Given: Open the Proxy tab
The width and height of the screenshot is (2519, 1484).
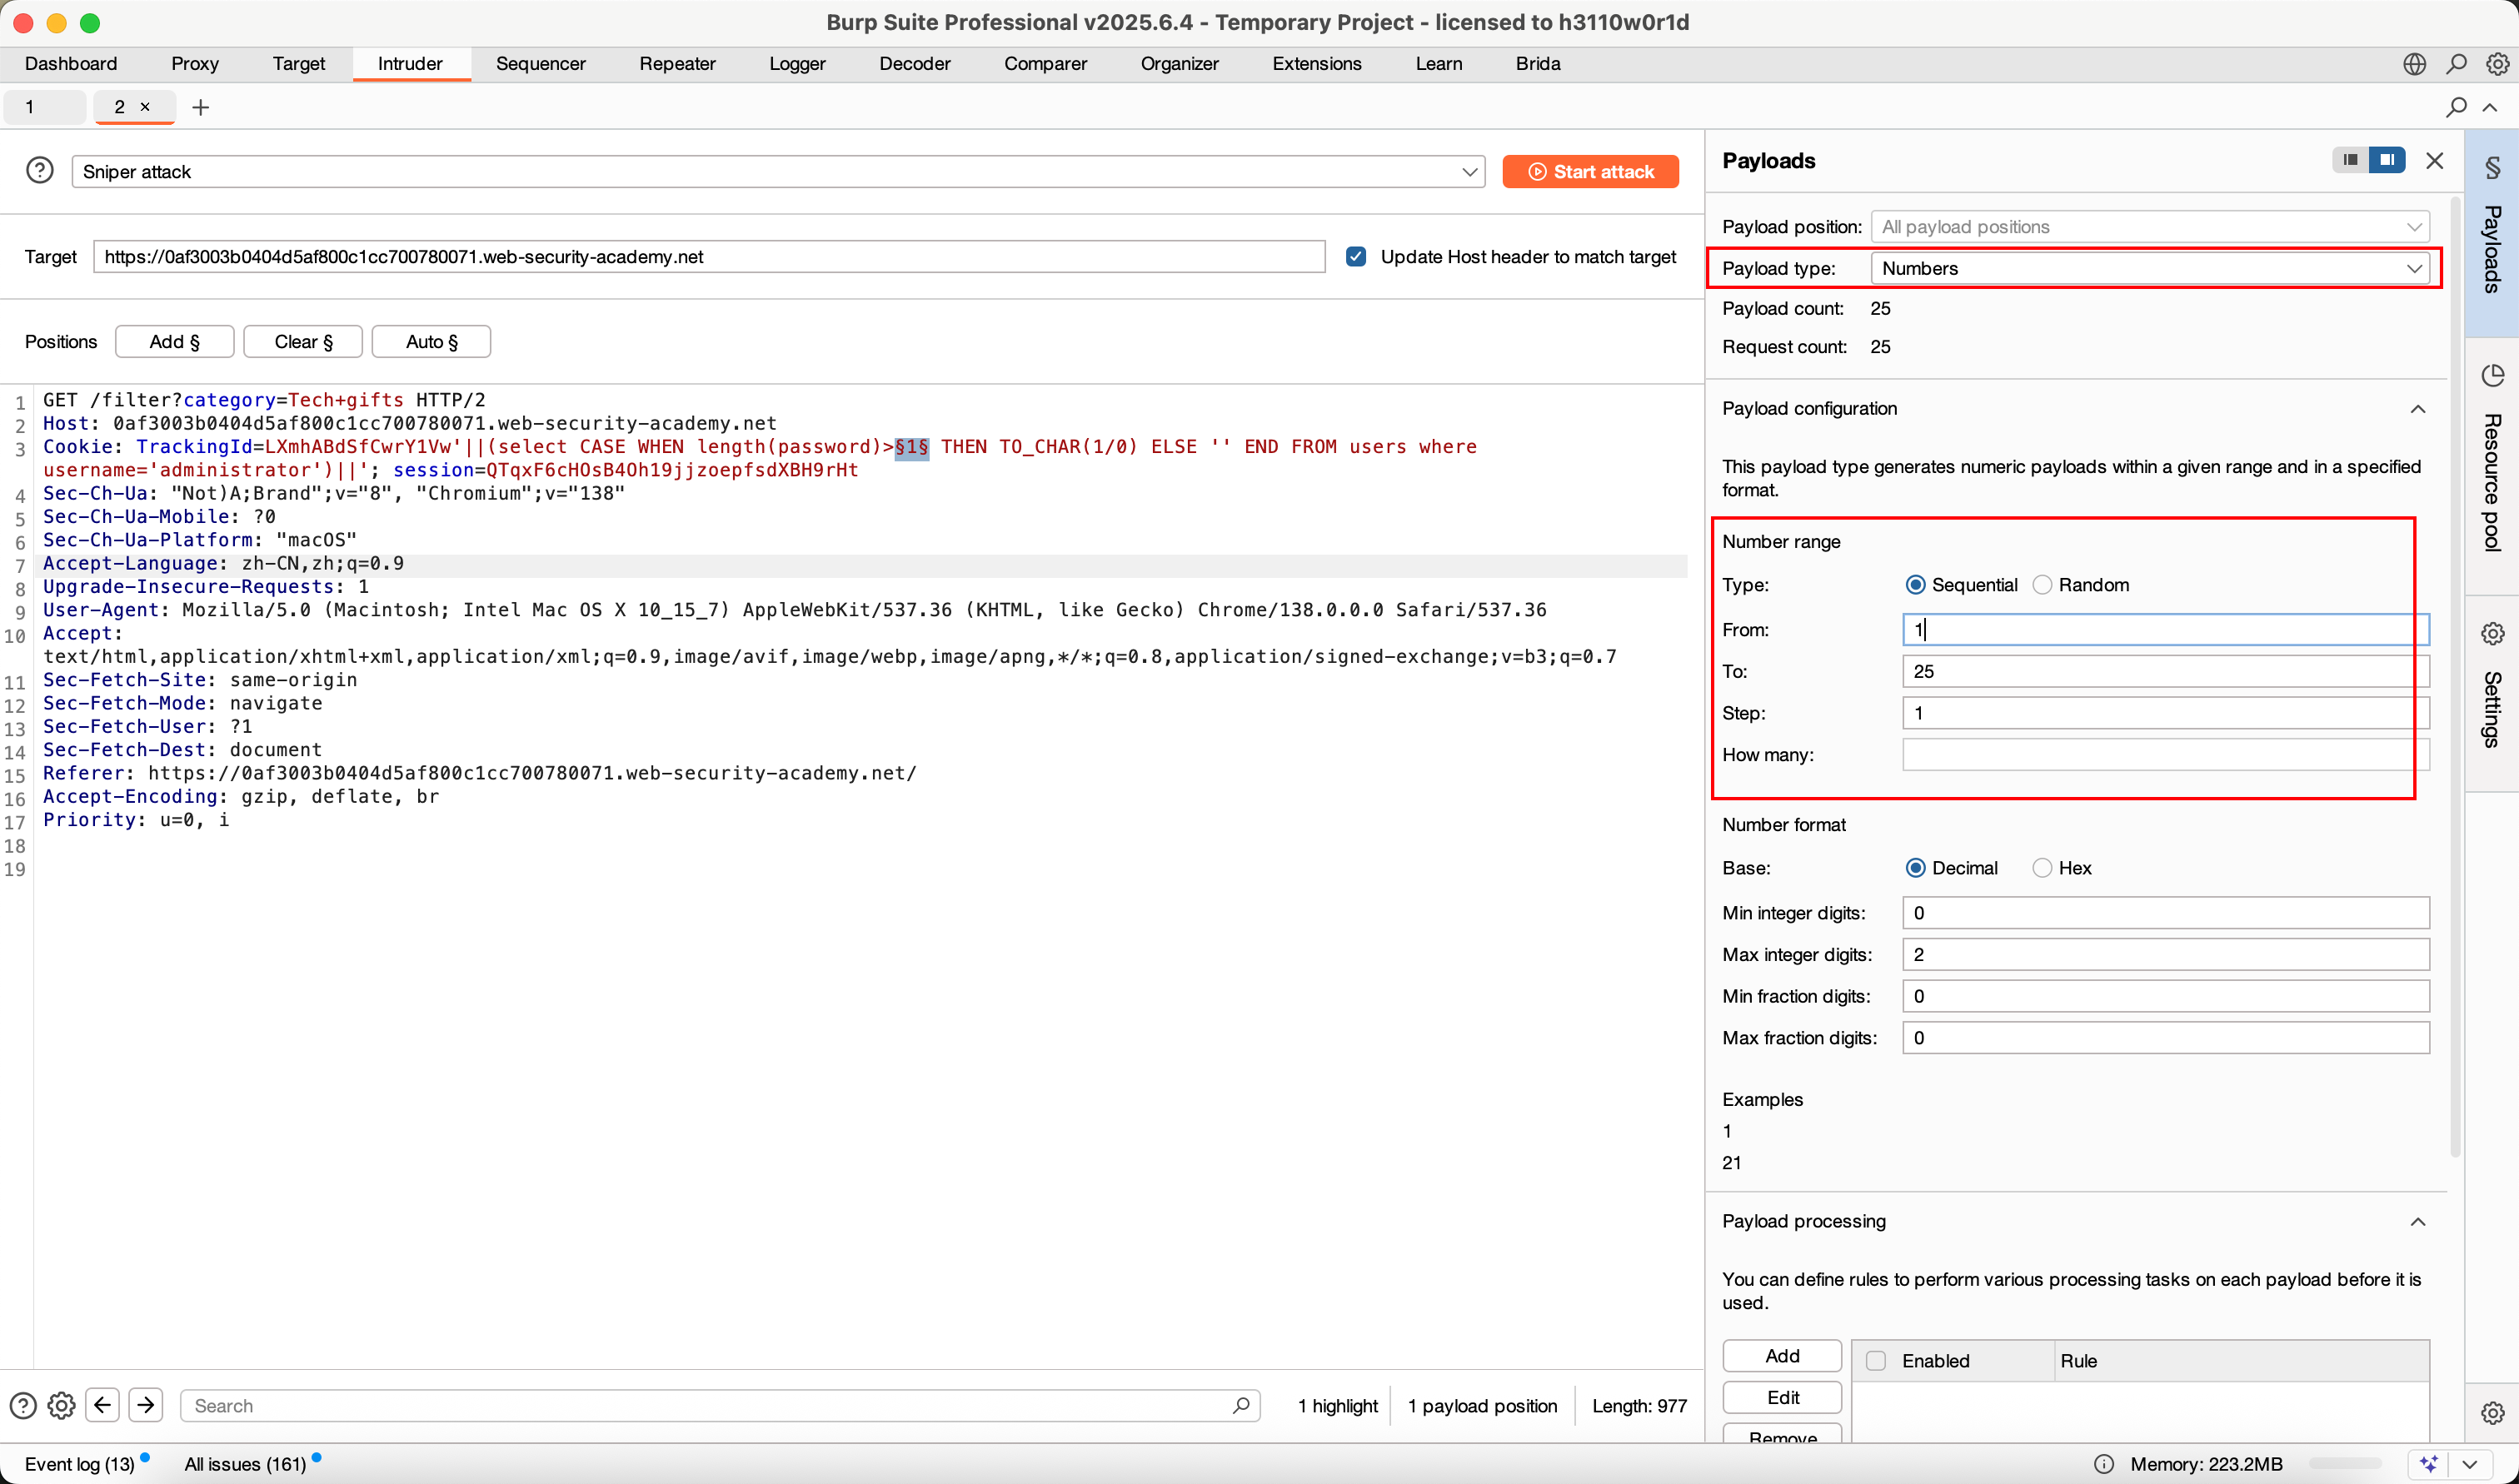Looking at the screenshot, I should pyautogui.click(x=195, y=64).
